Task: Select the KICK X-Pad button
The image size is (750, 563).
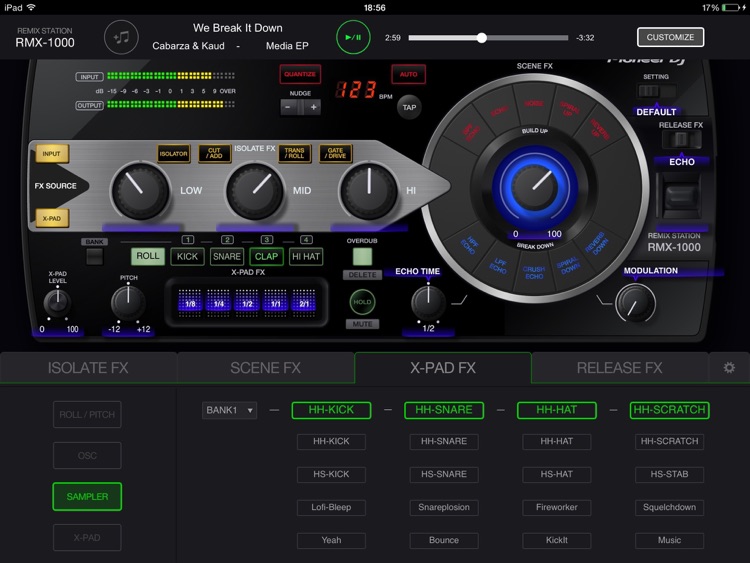Action: (x=188, y=257)
